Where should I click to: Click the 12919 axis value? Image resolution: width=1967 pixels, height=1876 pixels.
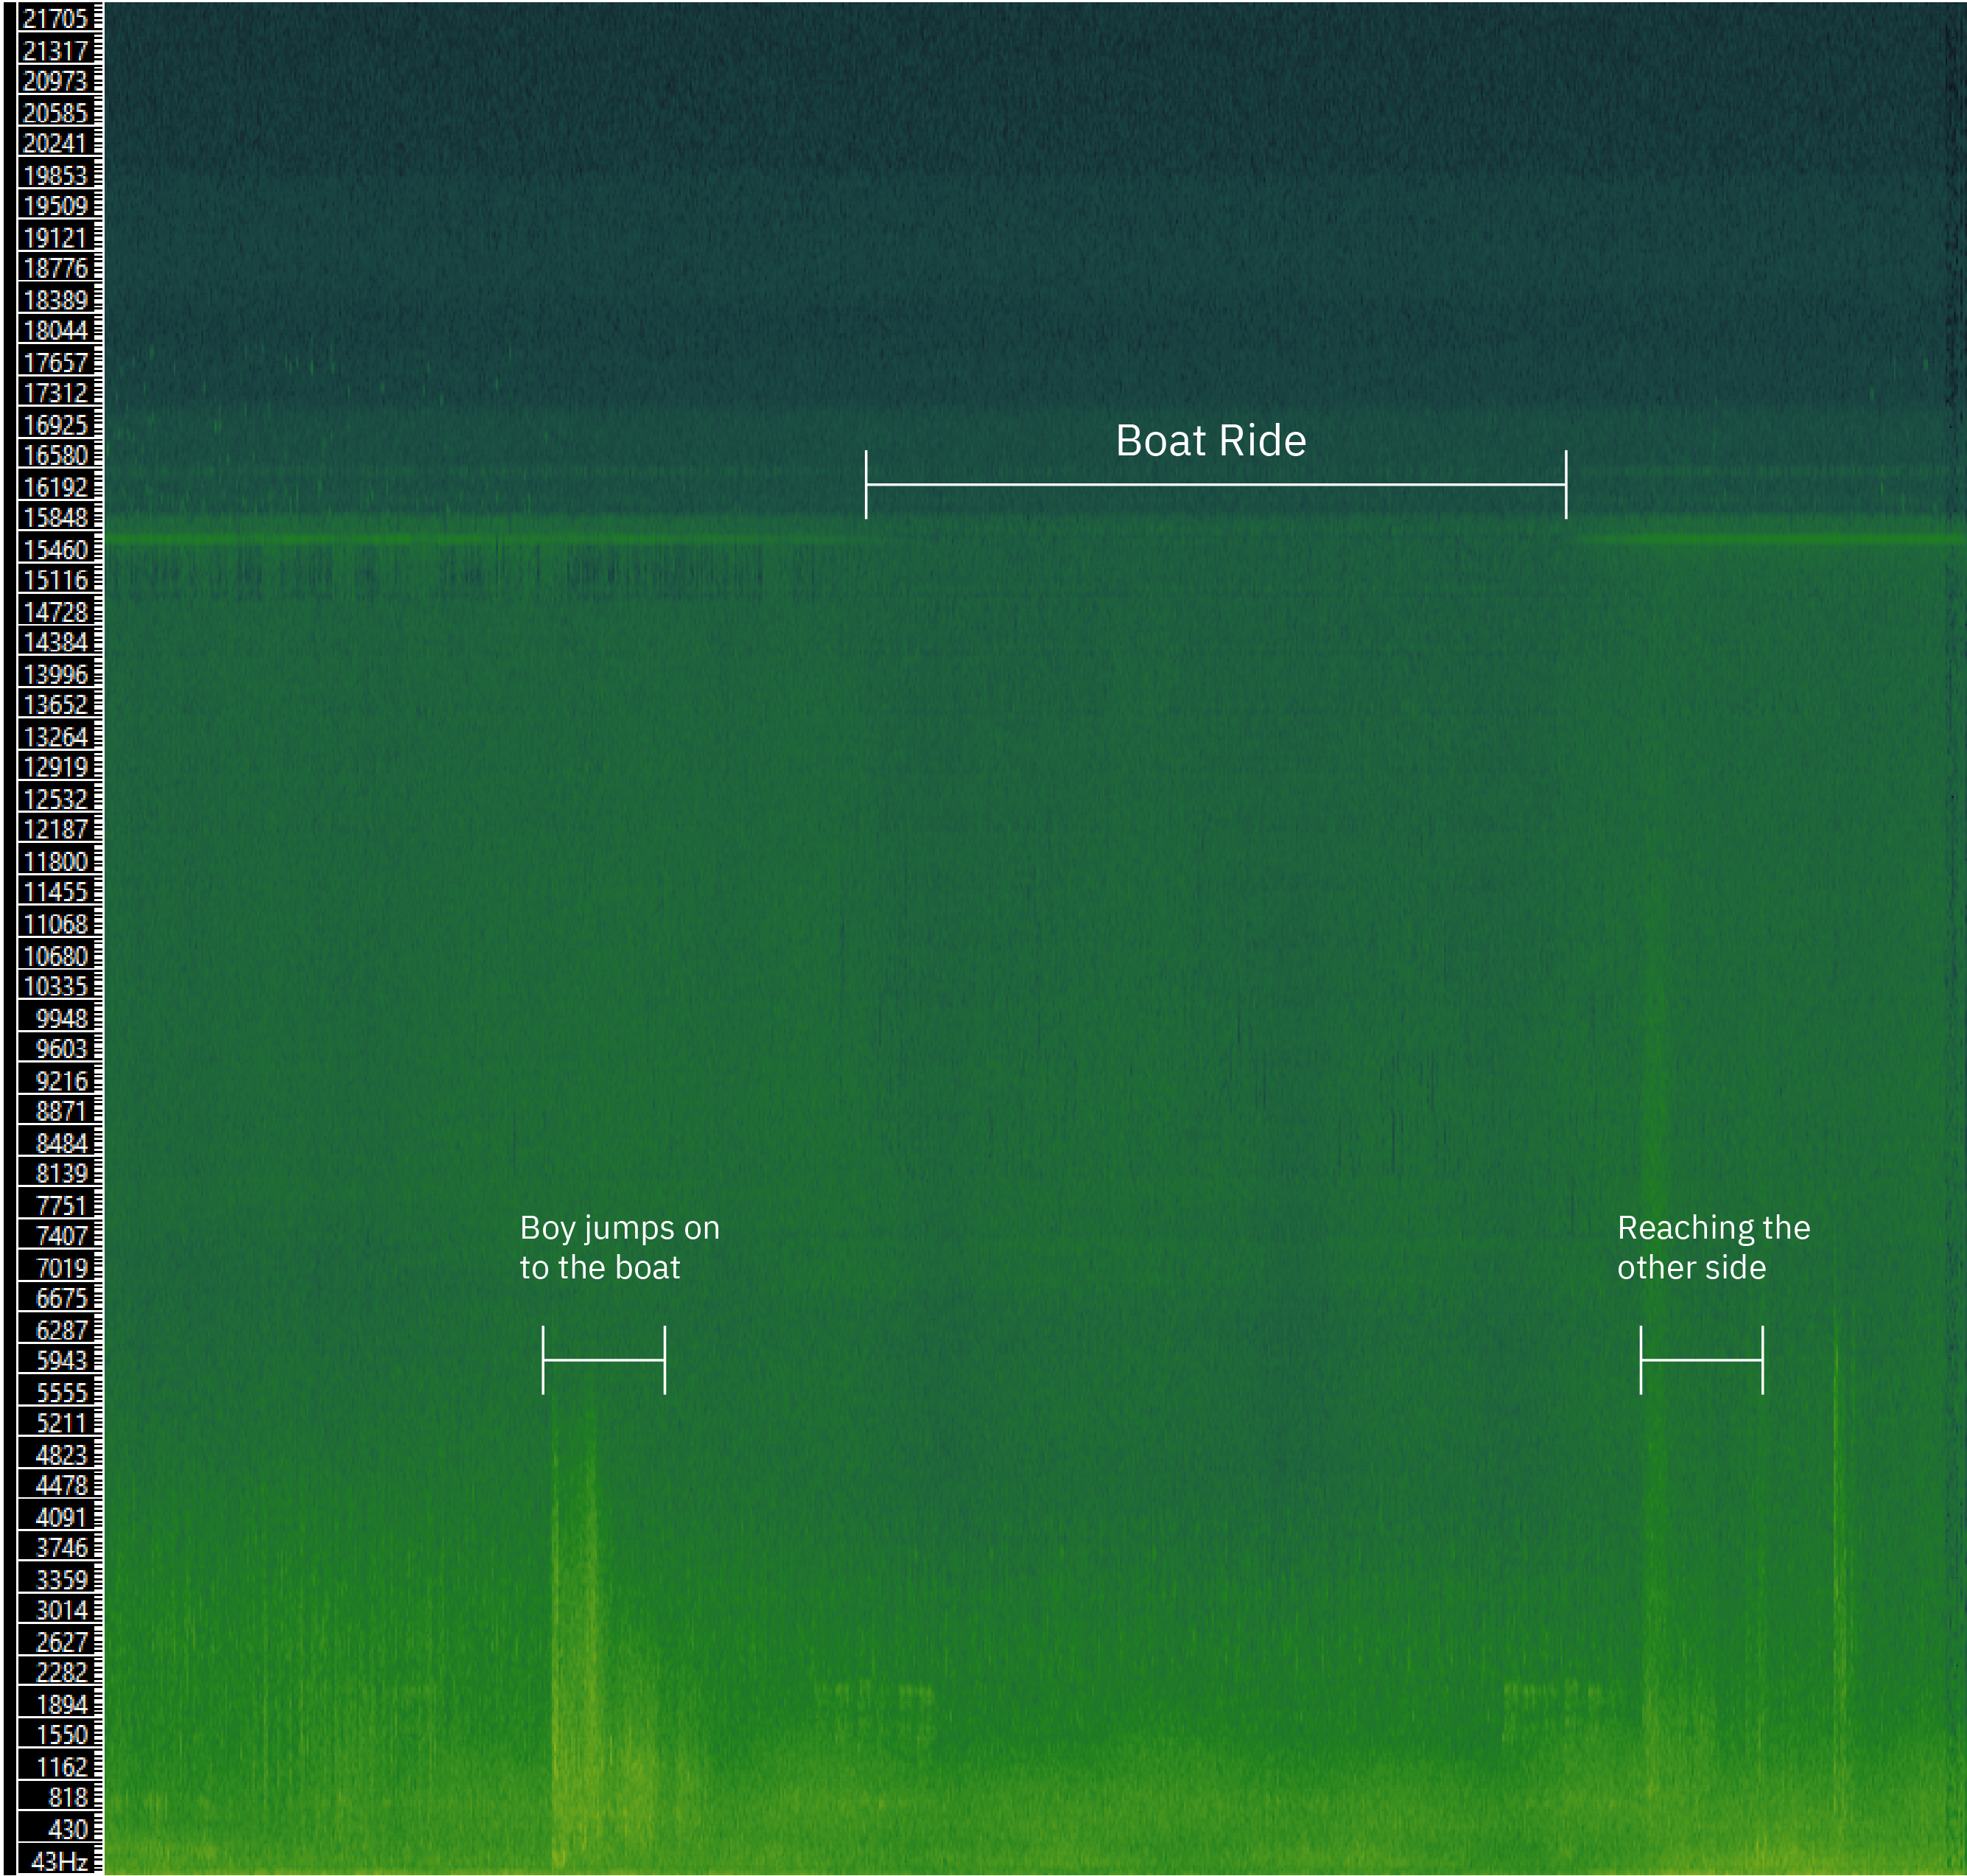56,767
